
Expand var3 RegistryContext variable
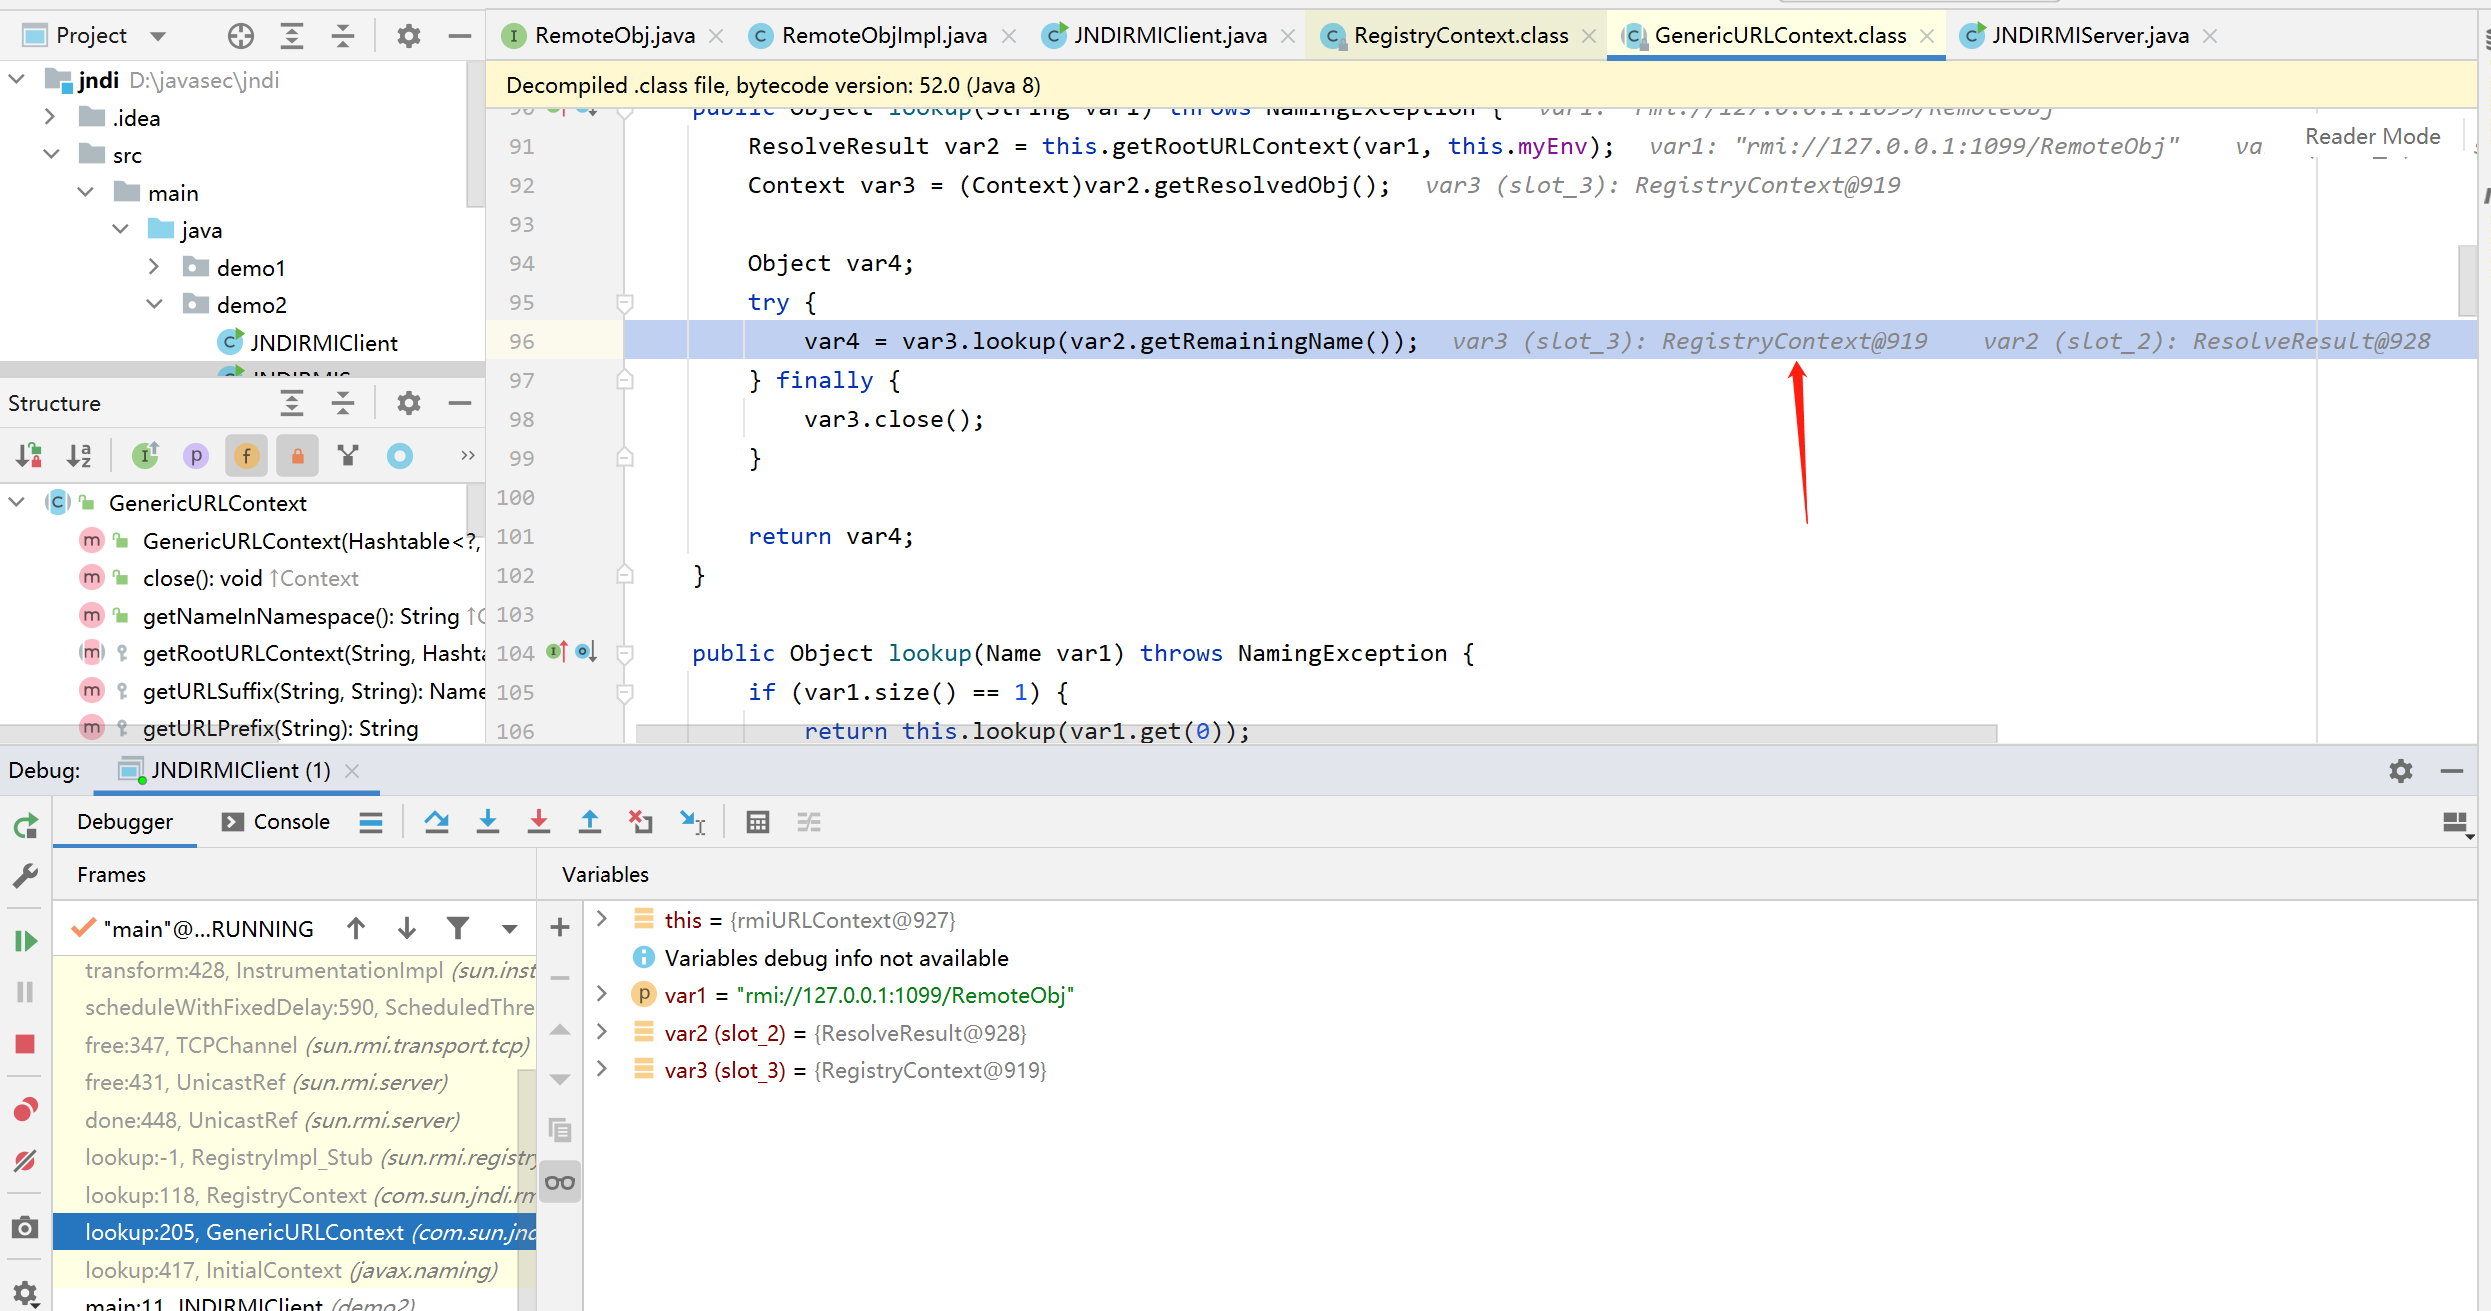602,1069
